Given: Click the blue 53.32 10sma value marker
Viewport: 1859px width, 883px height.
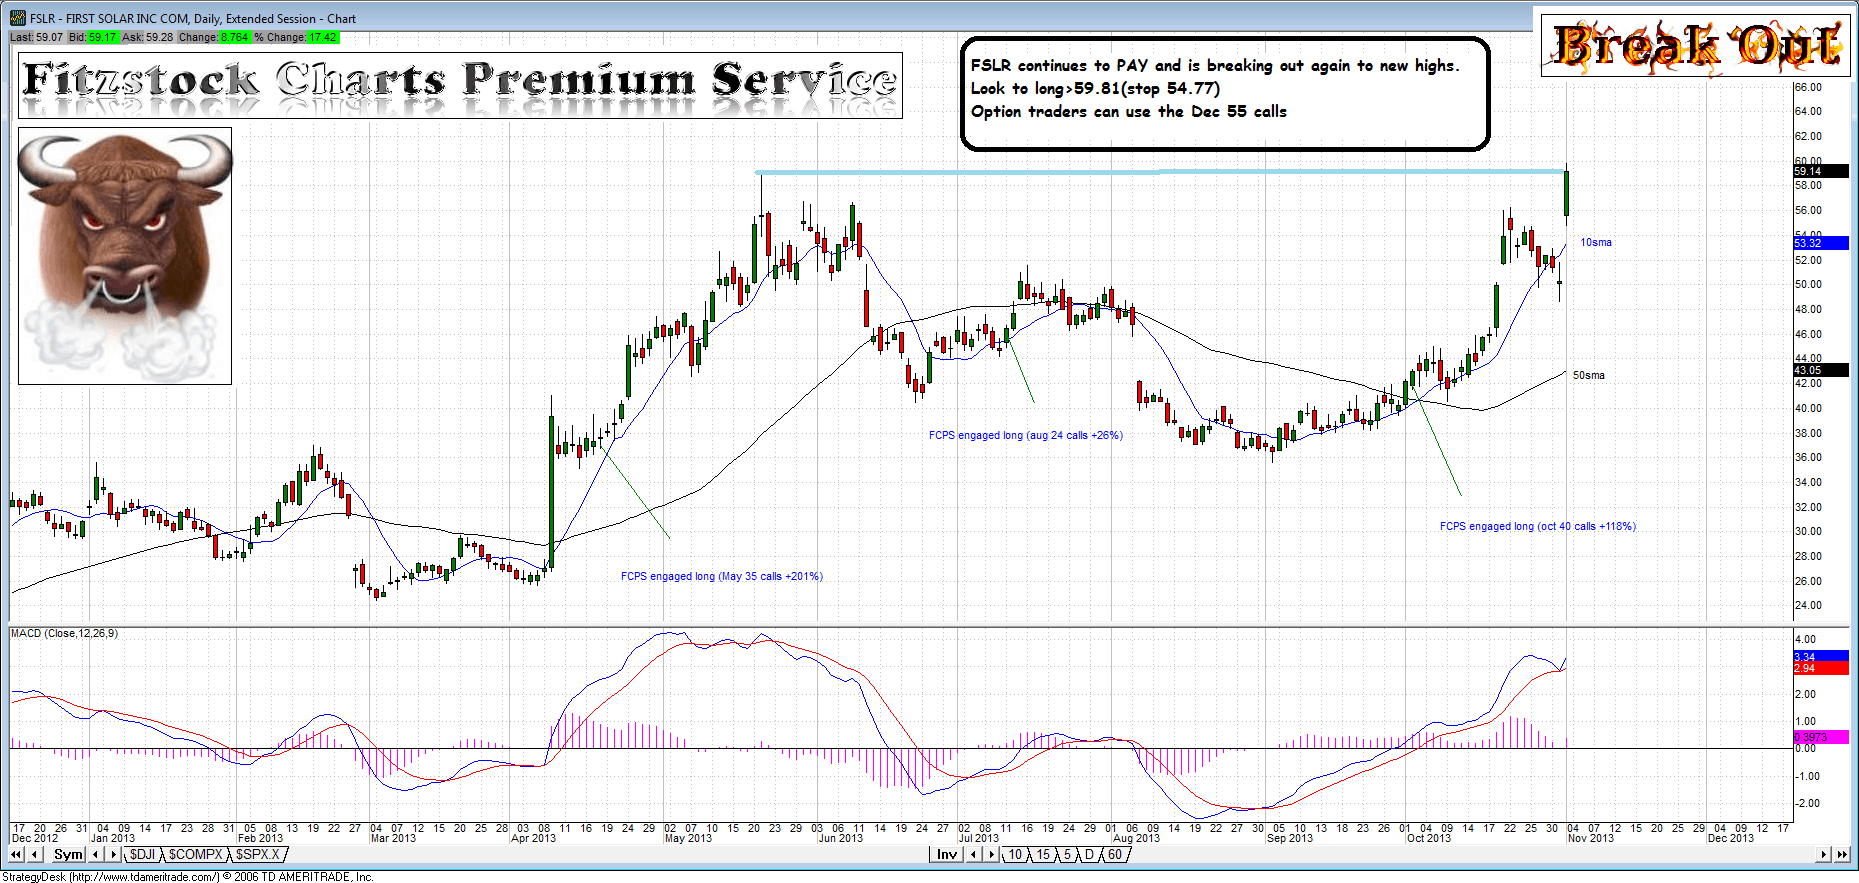Looking at the screenshot, I should pyautogui.click(x=1820, y=243).
